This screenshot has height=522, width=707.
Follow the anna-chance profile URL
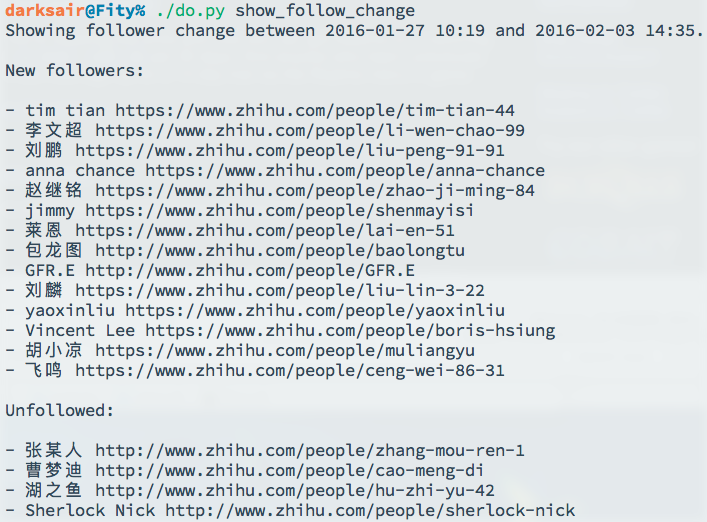(345, 170)
